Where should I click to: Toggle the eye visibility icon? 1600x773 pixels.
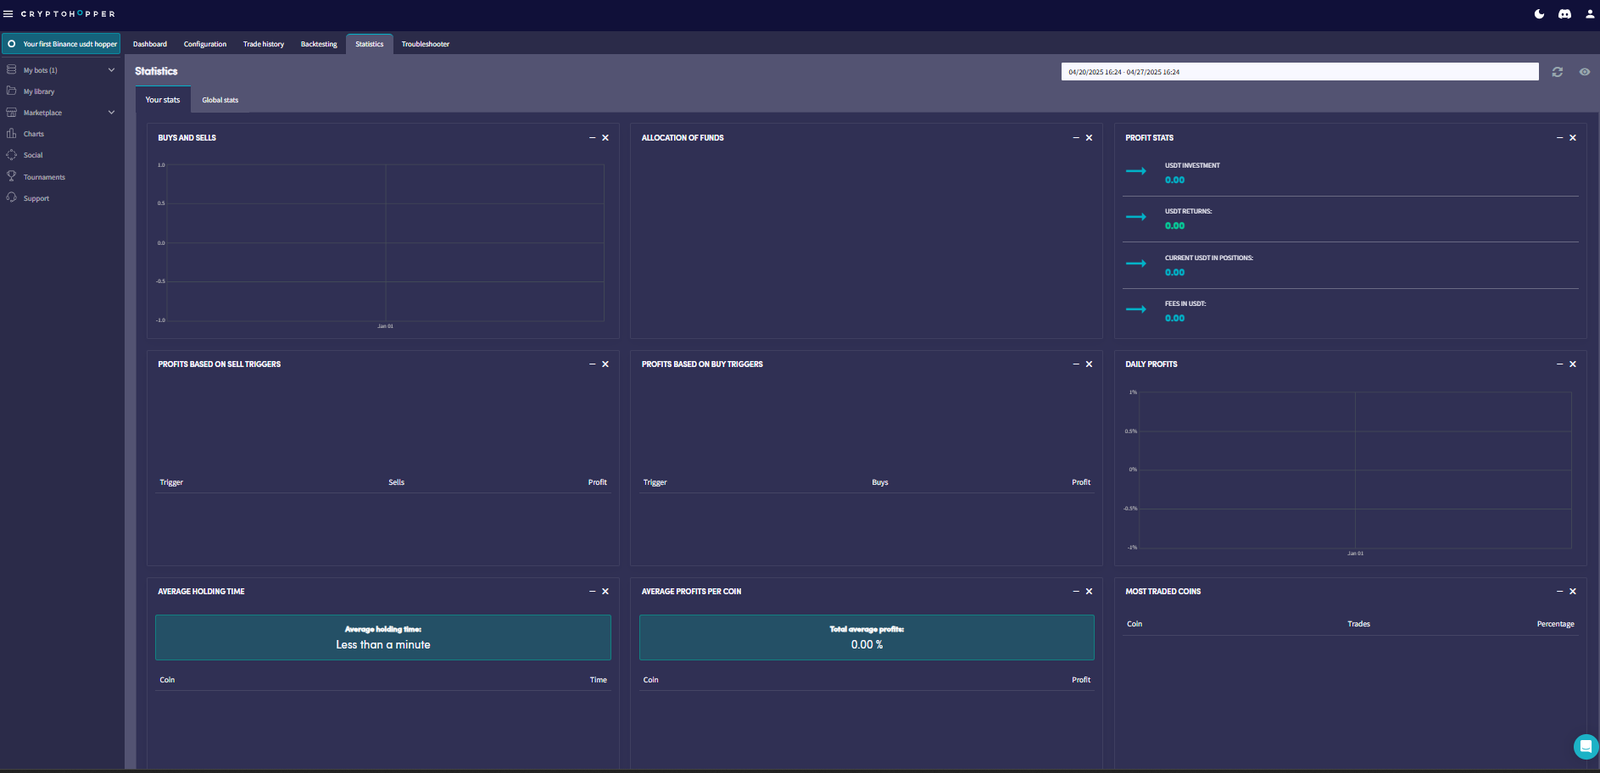click(1584, 72)
